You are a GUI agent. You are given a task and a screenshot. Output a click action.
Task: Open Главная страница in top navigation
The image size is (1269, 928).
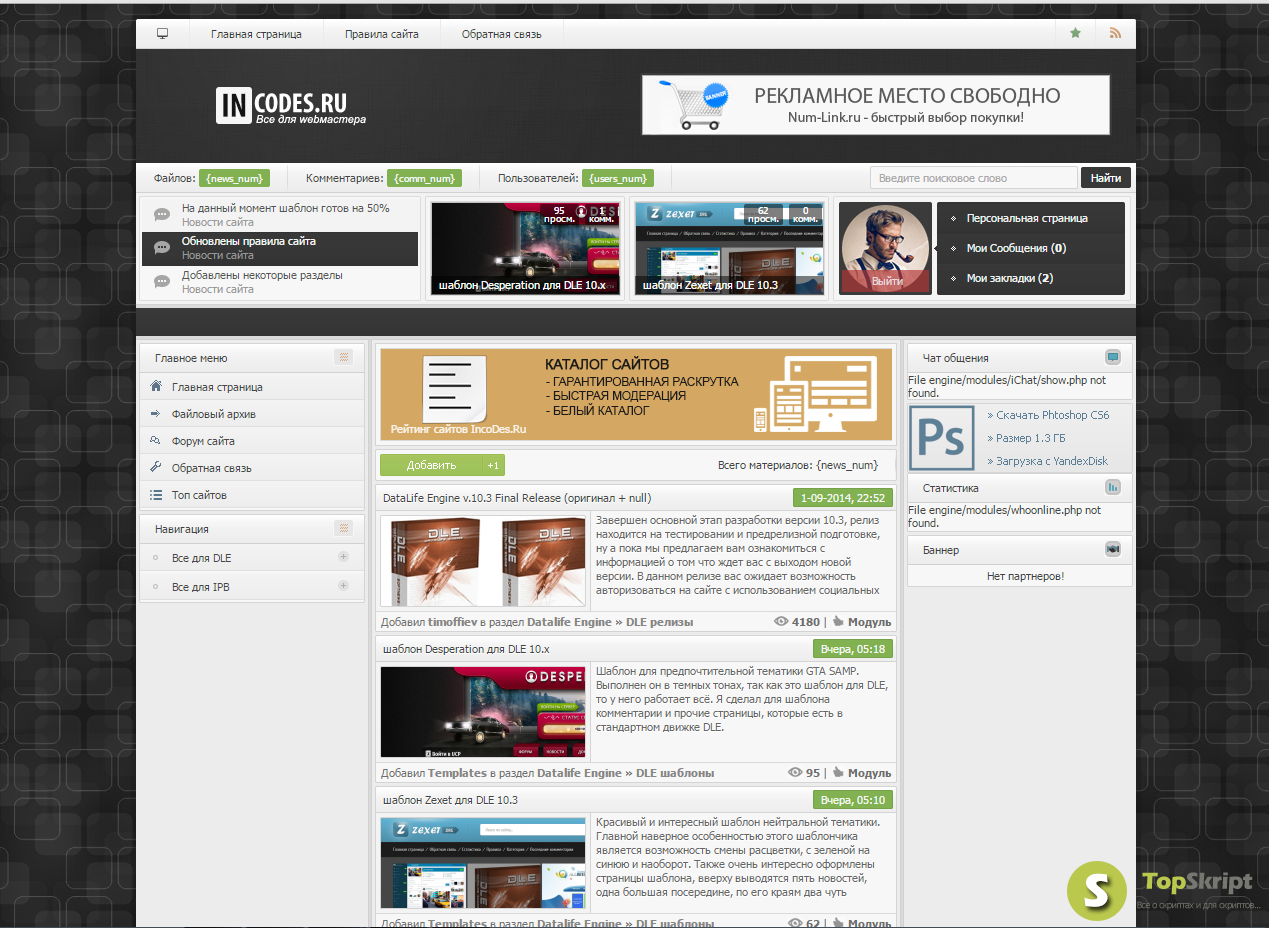click(x=256, y=34)
